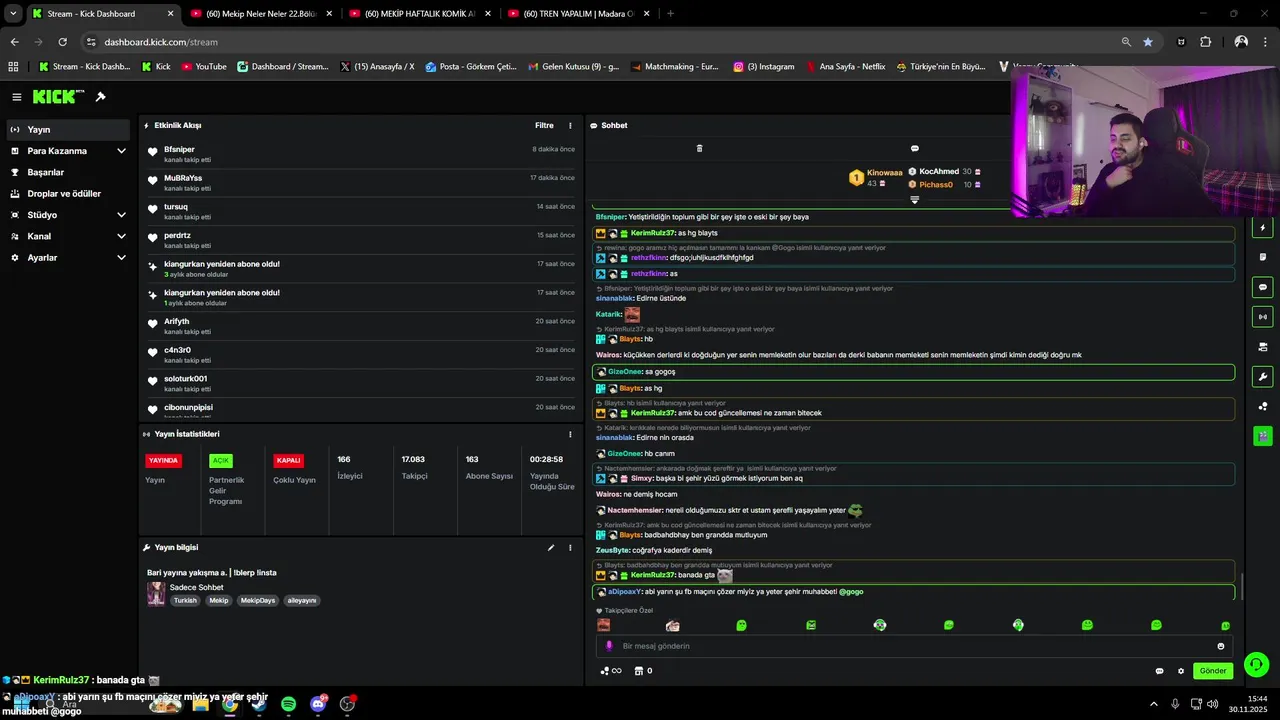Click chat bubble icon beside settings gear

[1159, 671]
